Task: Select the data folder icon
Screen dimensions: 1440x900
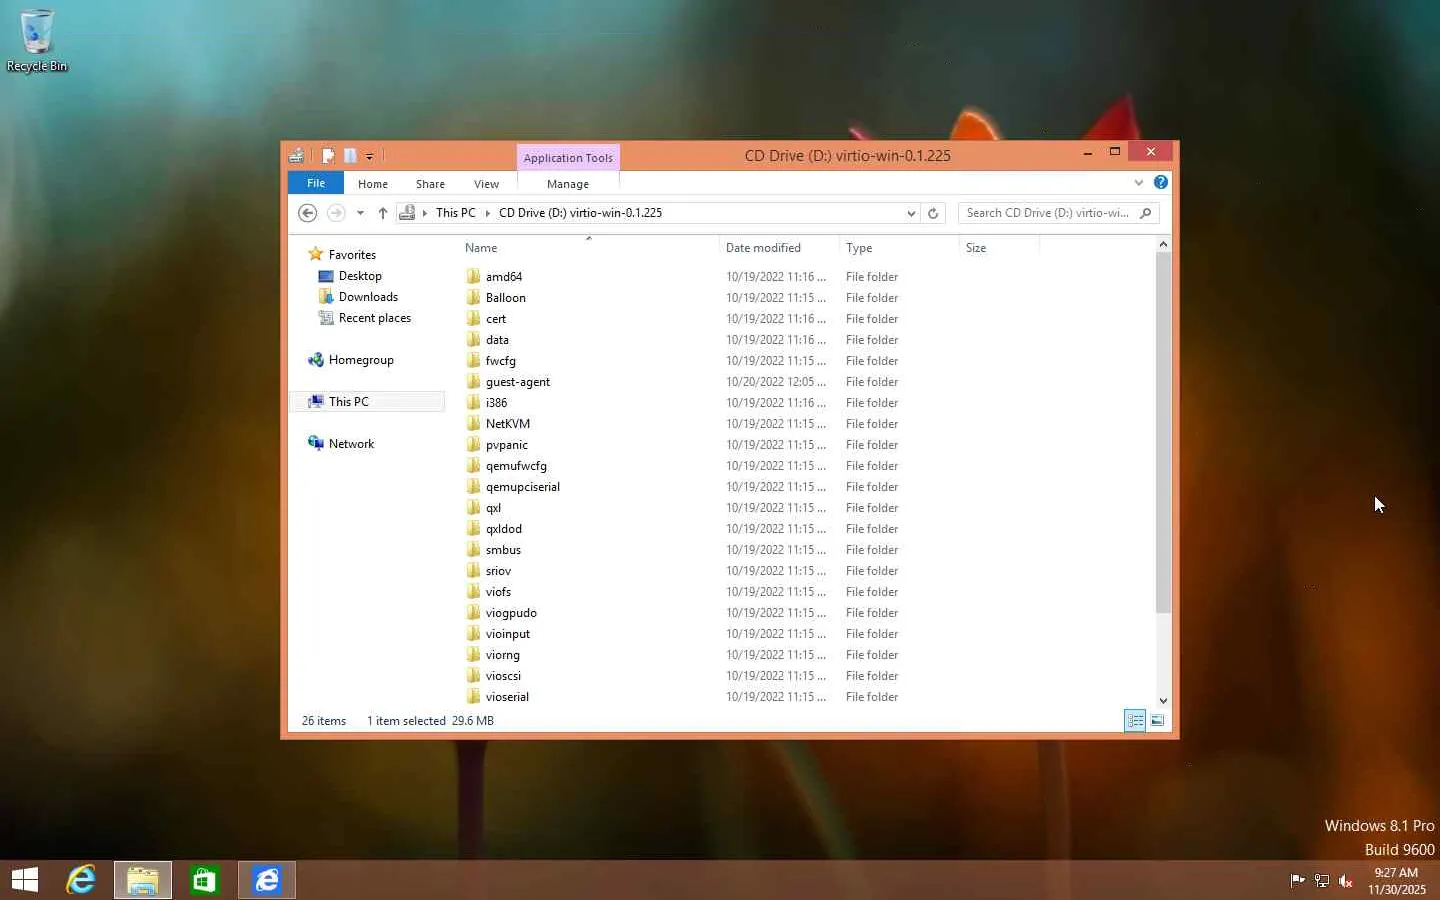Action: [x=474, y=339]
